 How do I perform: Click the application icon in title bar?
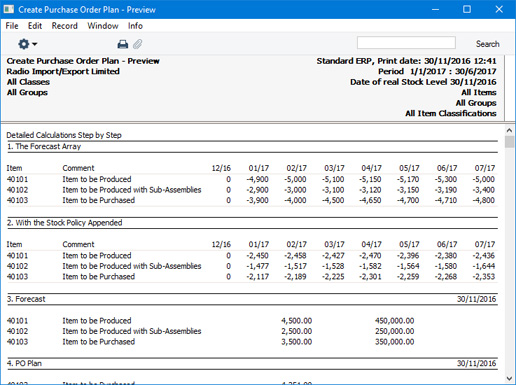coord(9,9)
